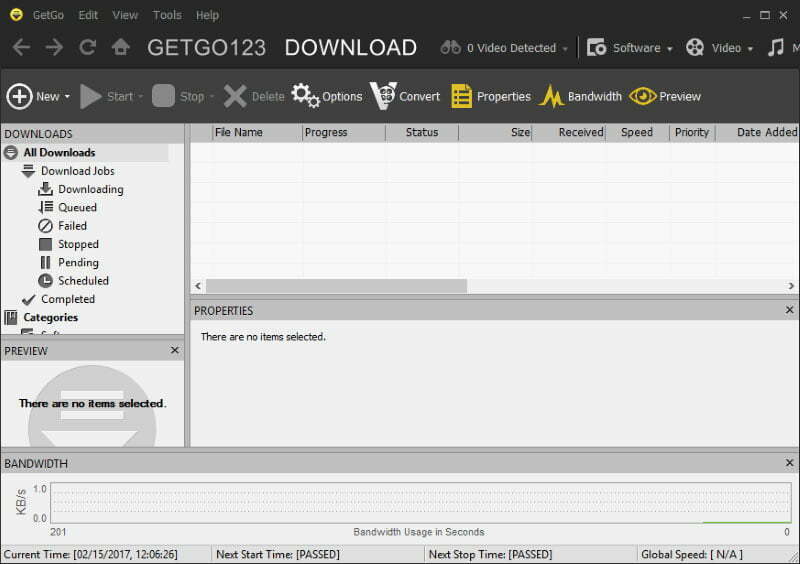Open the Software dropdown arrow

[x=669, y=49]
